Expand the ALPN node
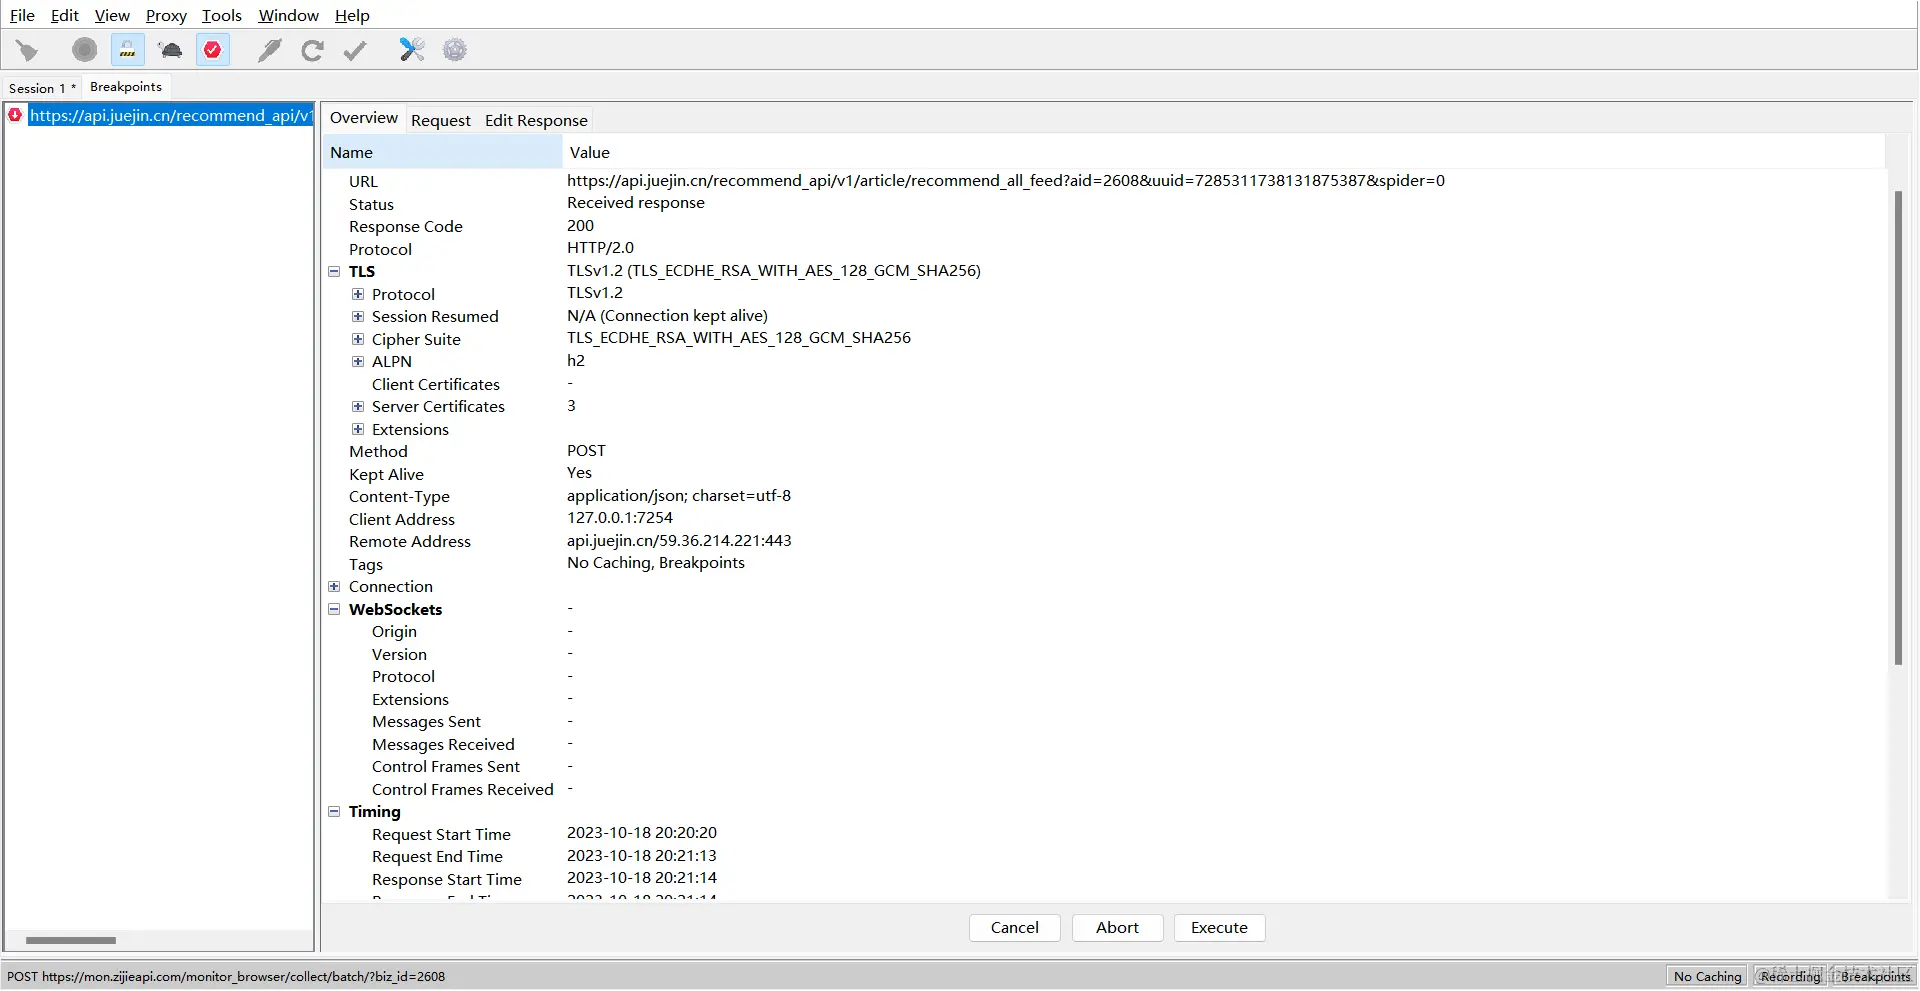The width and height of the screenshot is (1920, 991). 358,361
